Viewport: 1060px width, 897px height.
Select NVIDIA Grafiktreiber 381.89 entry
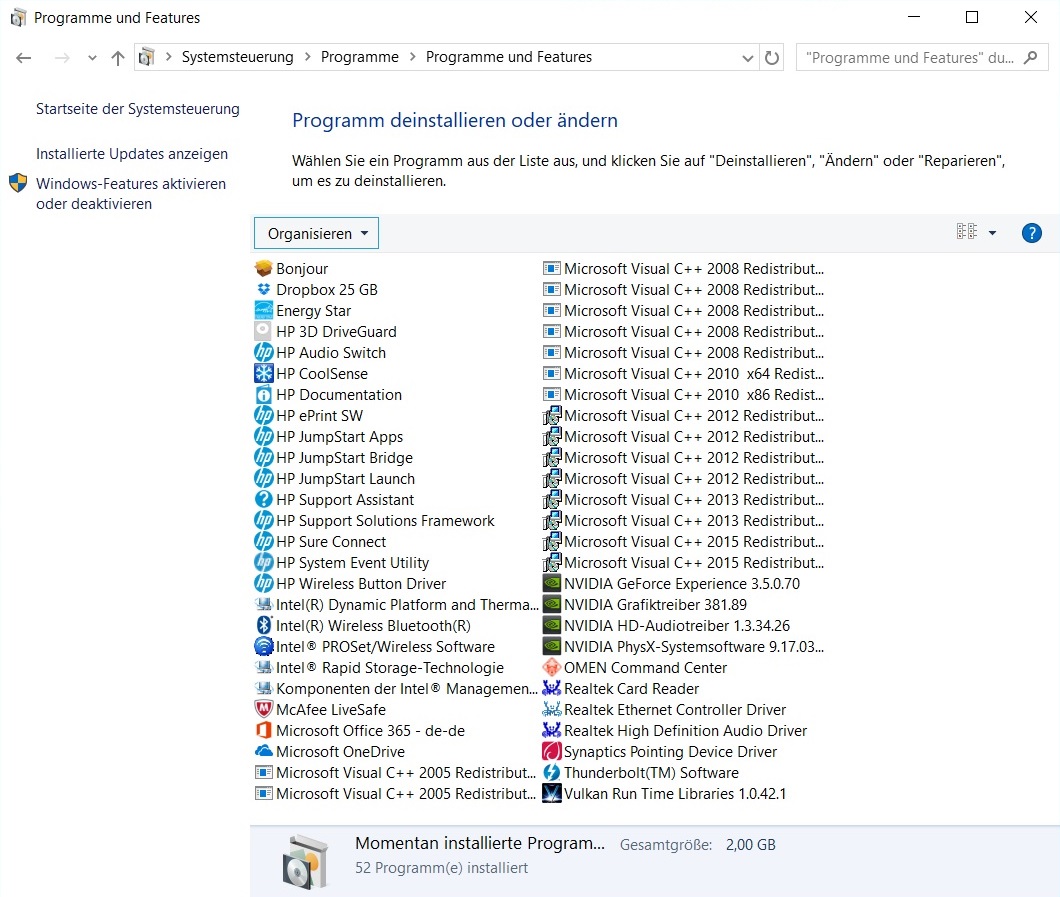pos(645,604)
